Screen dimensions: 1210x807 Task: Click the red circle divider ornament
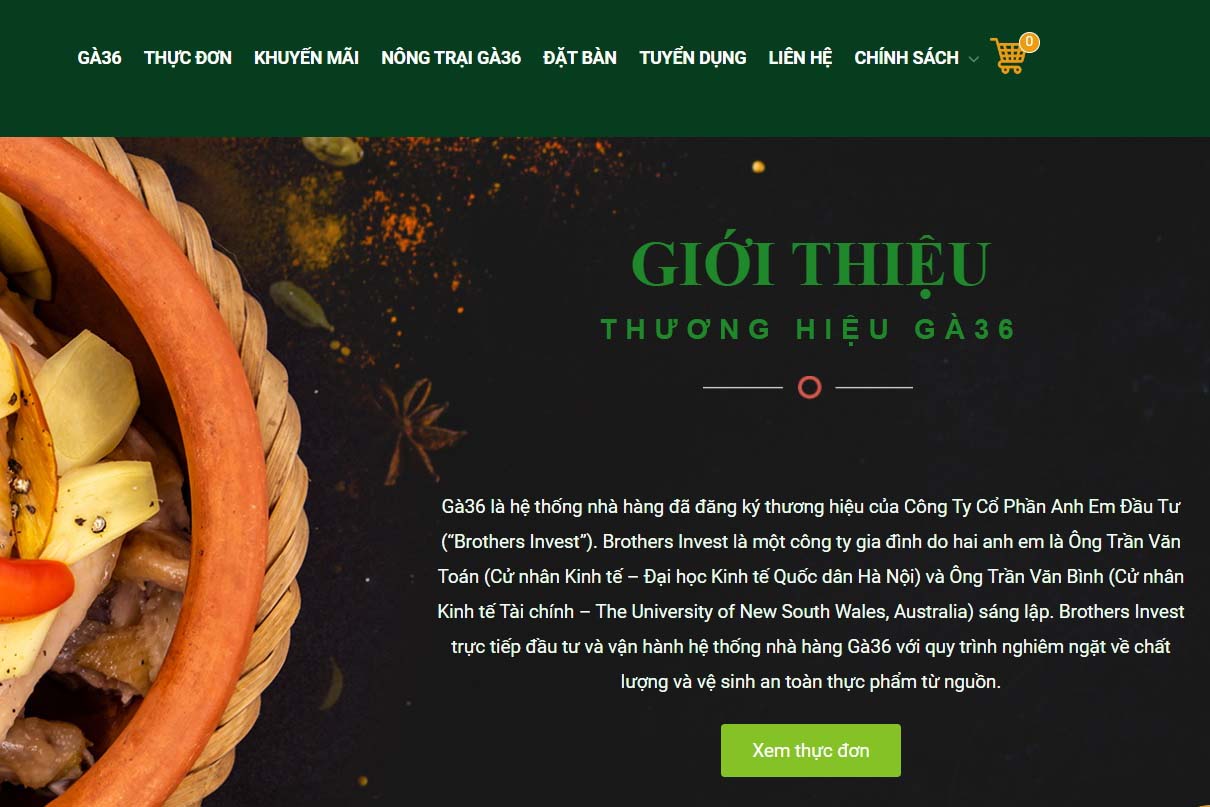[x=809, y=387]
